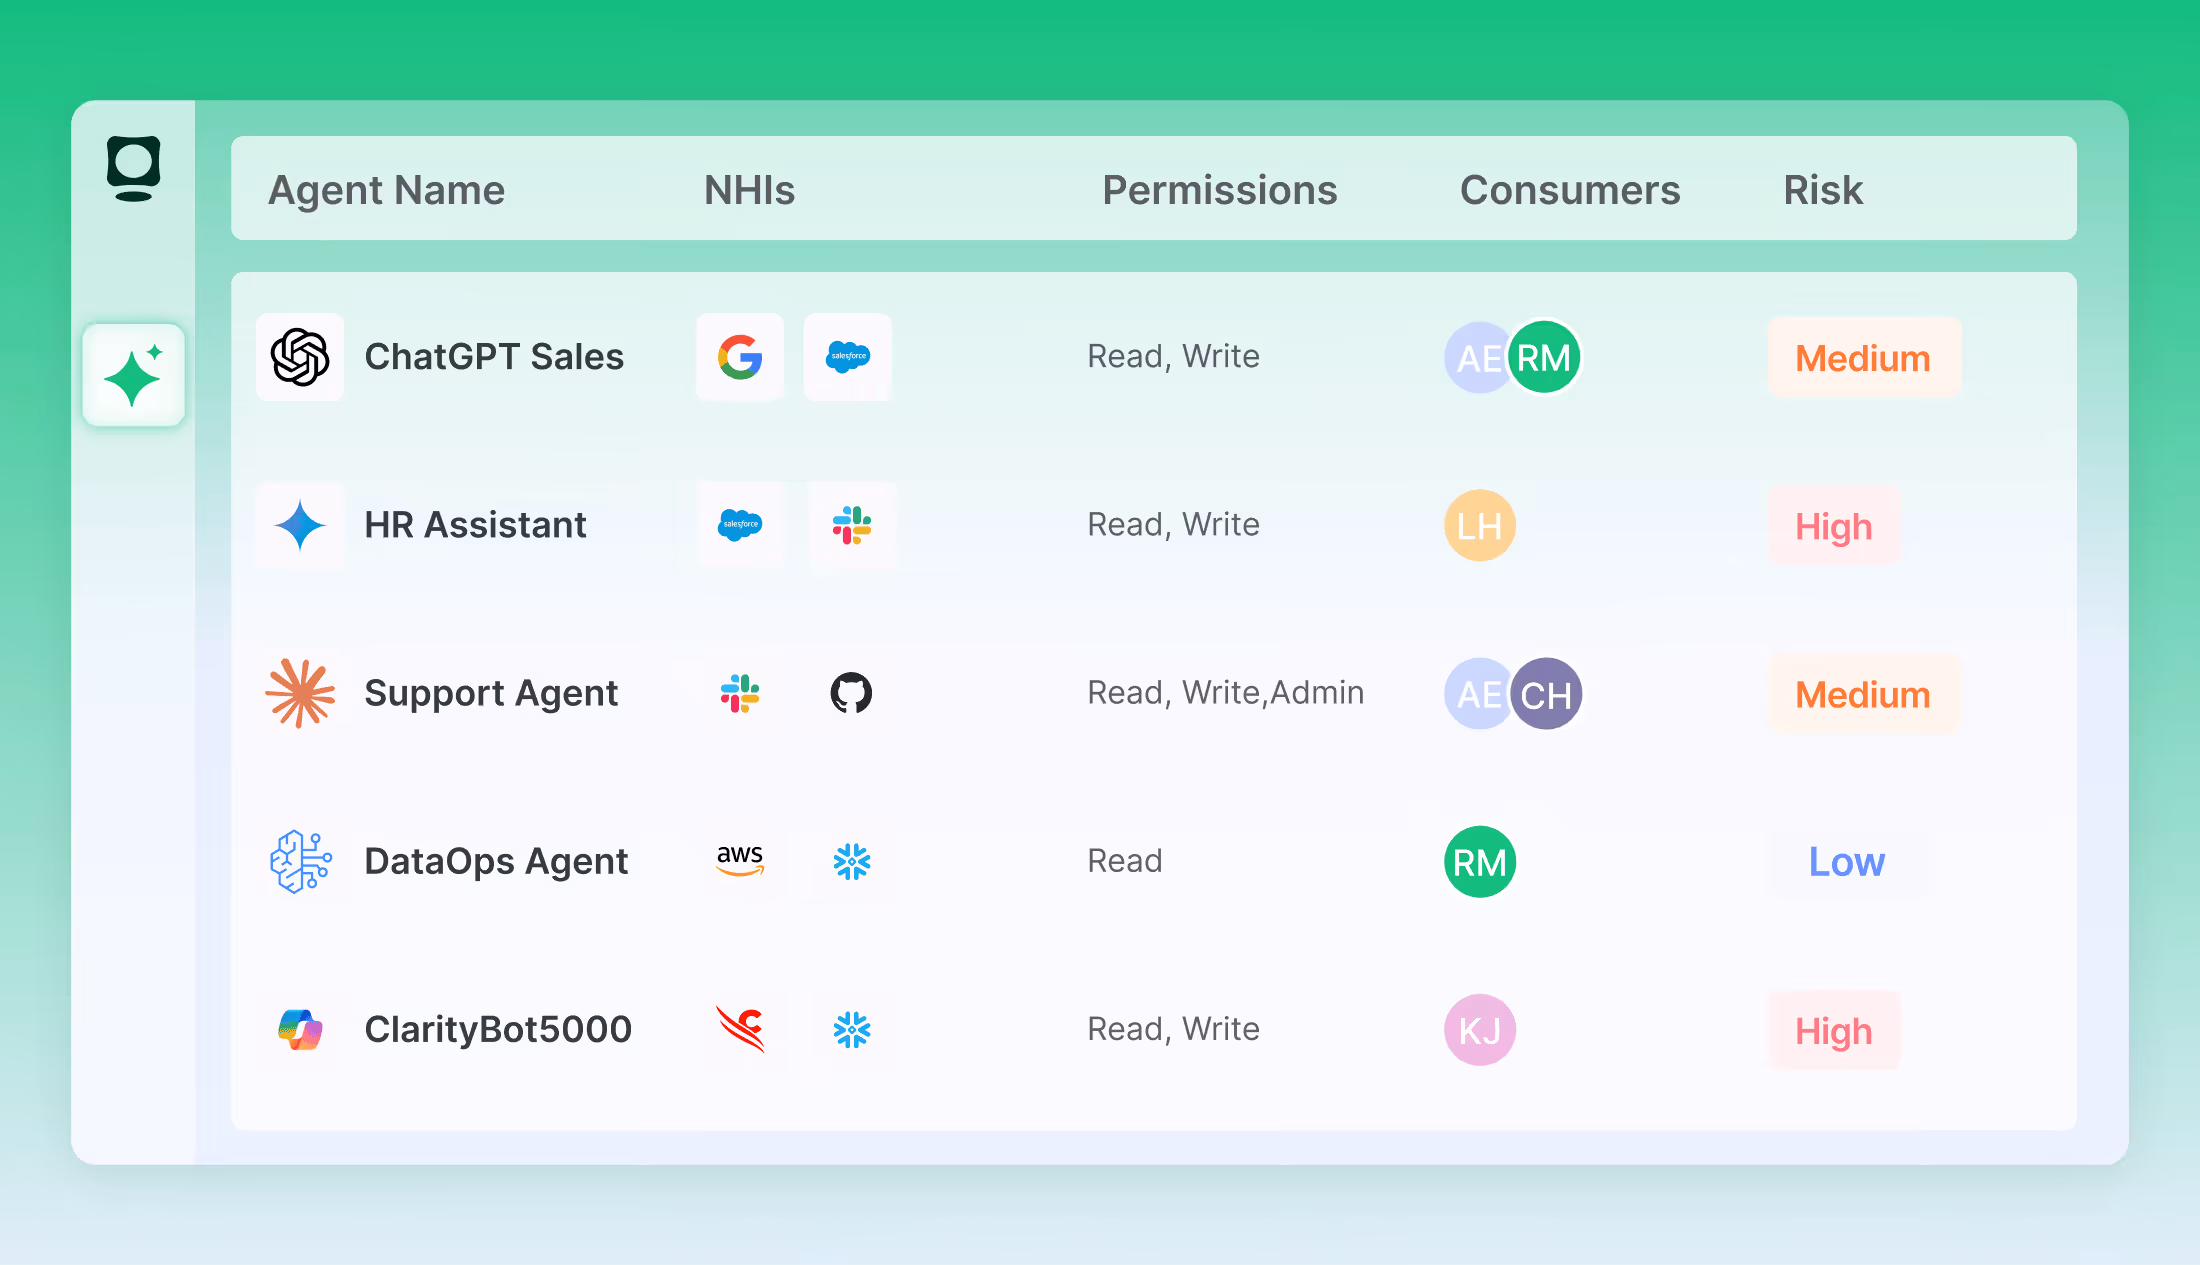Click the red NHI icon for ClarityBot5000
This screenshot has width=2200, height=1265.
click(x=740, y=1029)
